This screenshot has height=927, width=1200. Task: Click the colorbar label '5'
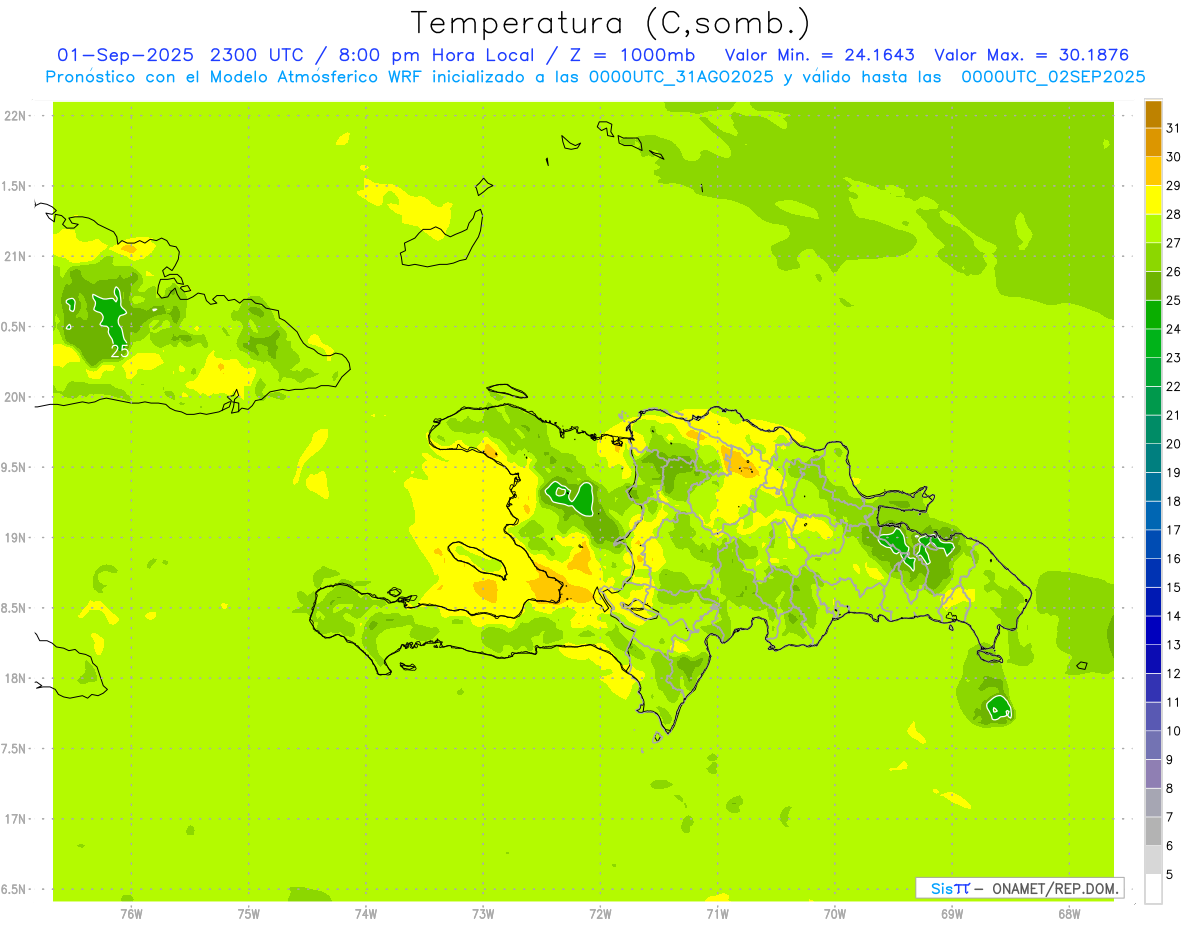1170,874
